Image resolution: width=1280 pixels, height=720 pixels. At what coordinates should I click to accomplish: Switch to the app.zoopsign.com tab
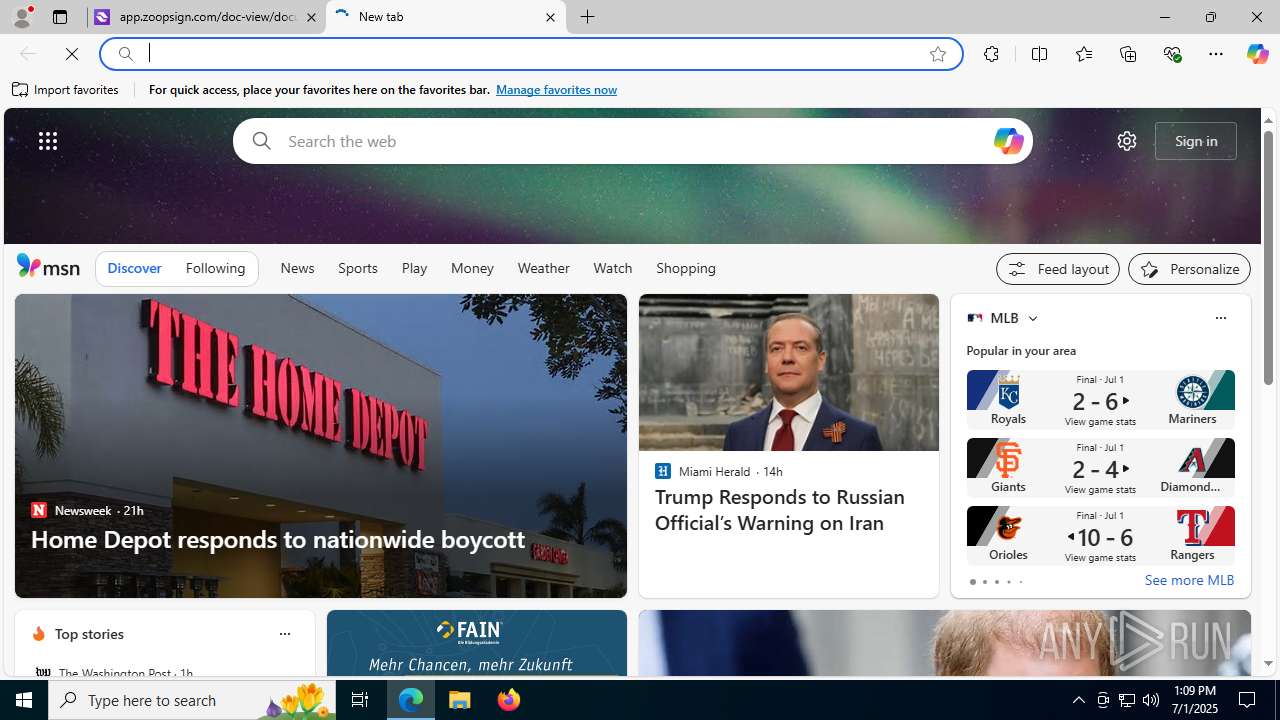[x=207, y=17]
